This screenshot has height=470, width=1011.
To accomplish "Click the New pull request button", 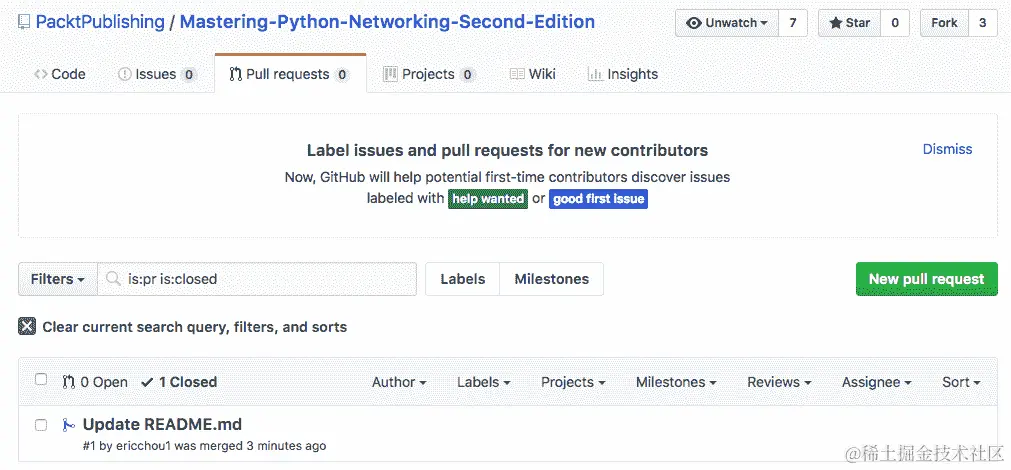I will [926, 279].
